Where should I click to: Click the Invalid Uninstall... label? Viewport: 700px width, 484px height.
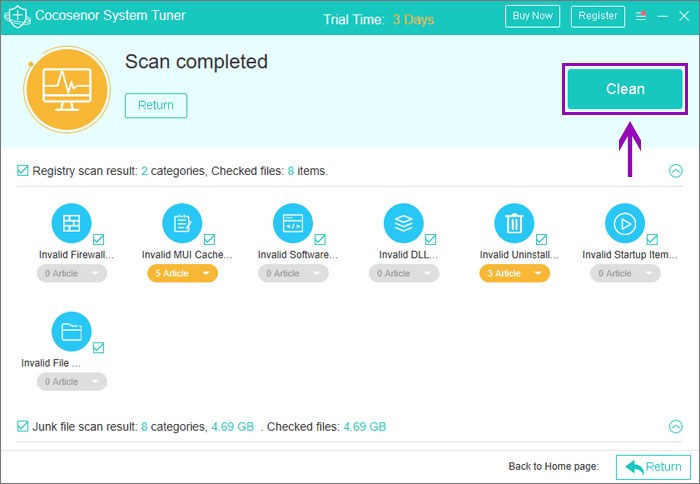click(x=519, y=255)
